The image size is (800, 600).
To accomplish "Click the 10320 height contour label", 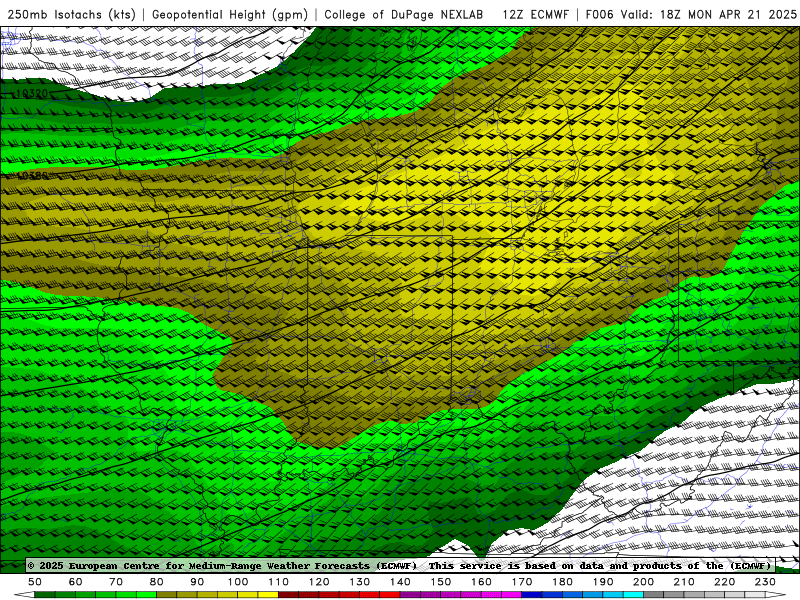I will 32,93.
